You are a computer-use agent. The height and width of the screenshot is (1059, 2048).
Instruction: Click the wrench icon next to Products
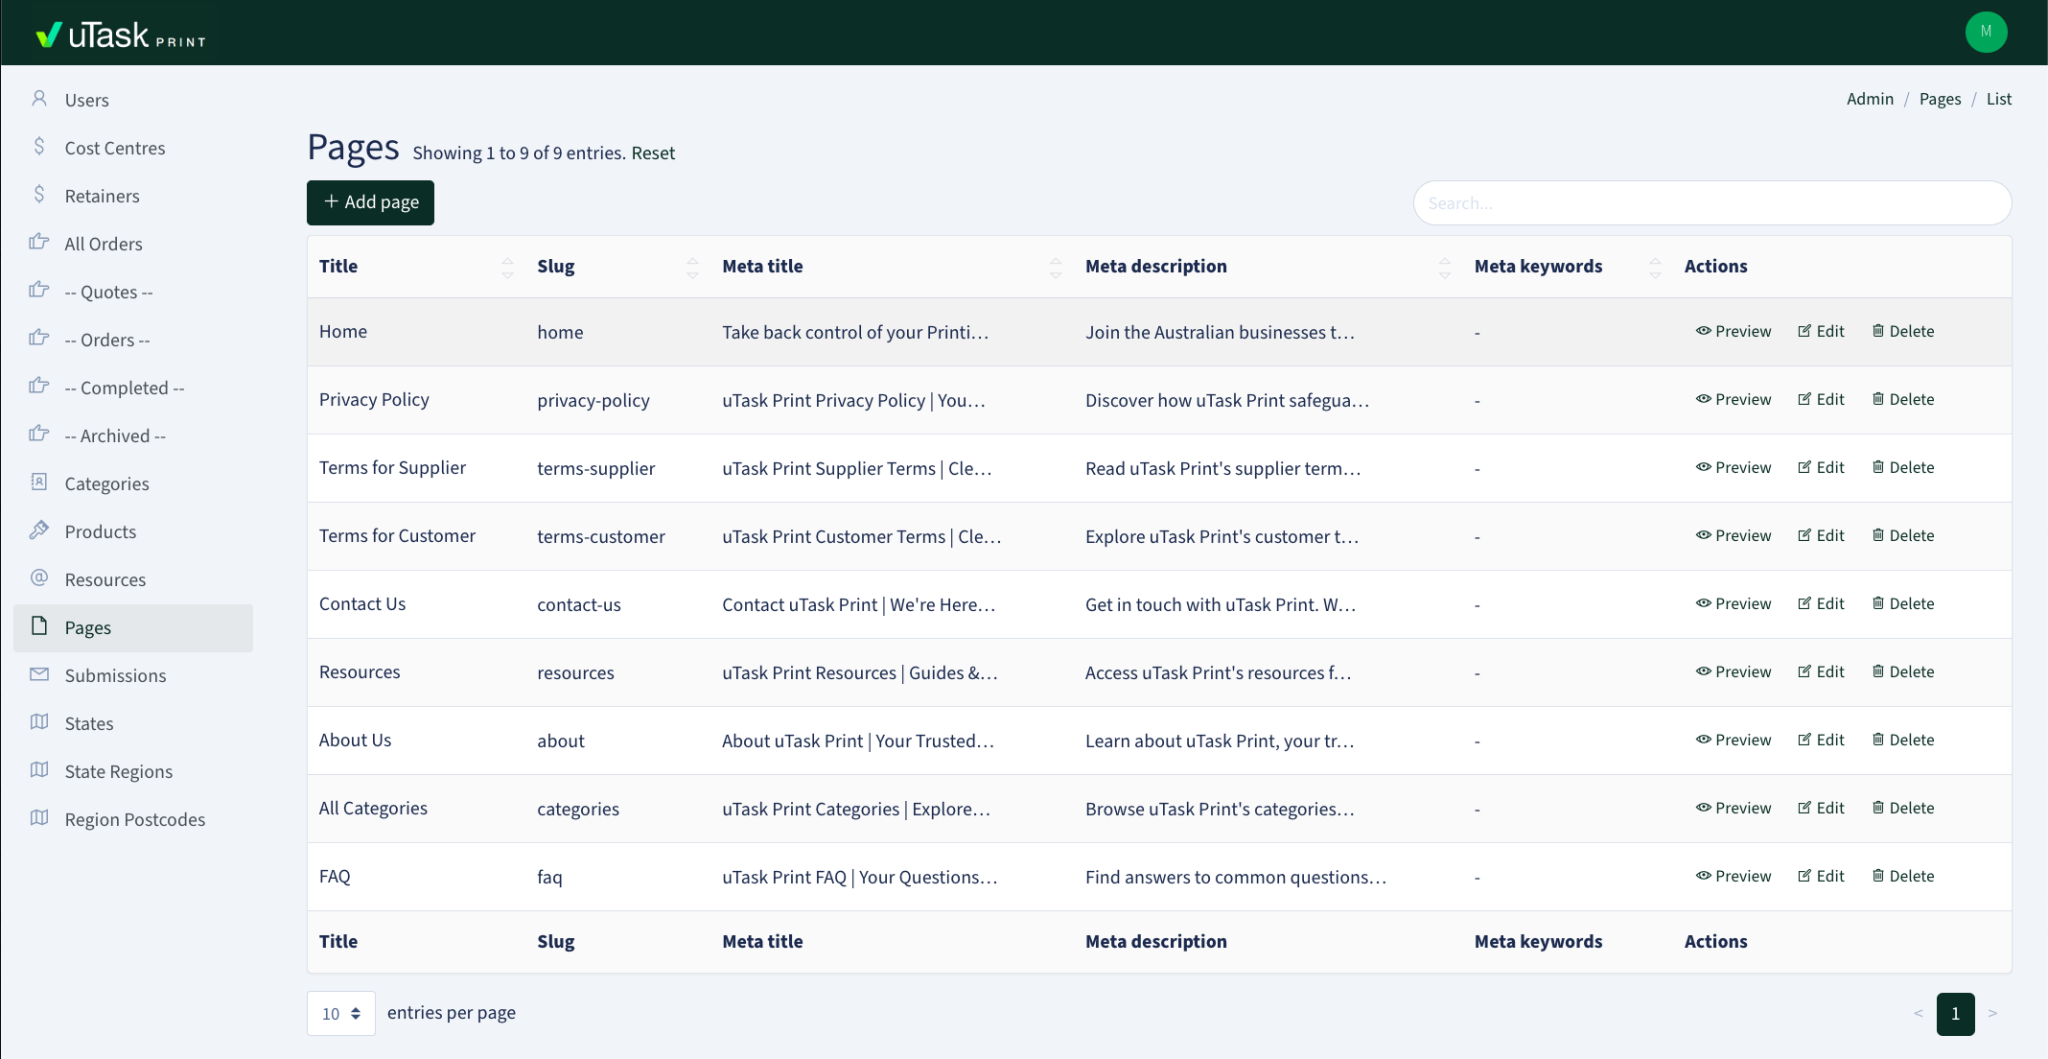click(39, 530)
